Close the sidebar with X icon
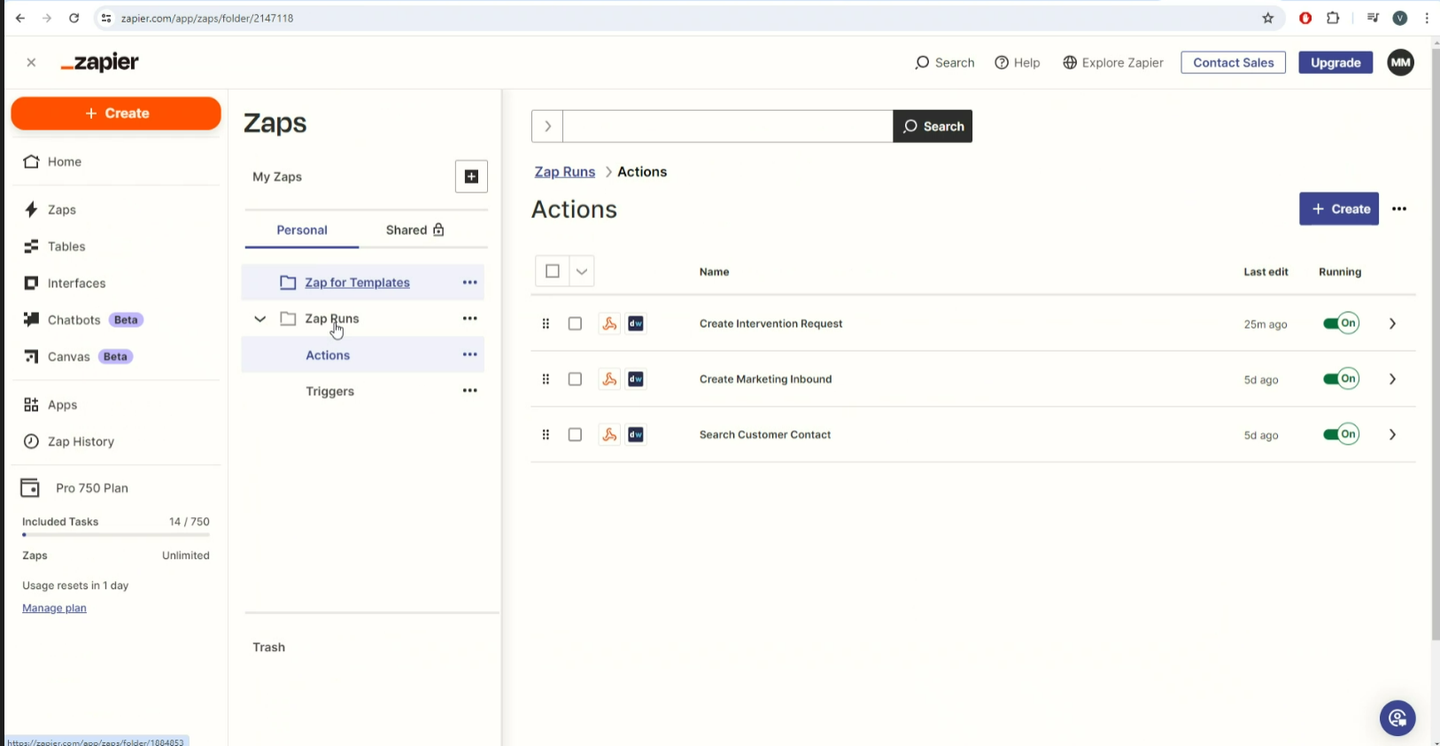This screenshot has height=746, width=1440. tap(31, 62)
